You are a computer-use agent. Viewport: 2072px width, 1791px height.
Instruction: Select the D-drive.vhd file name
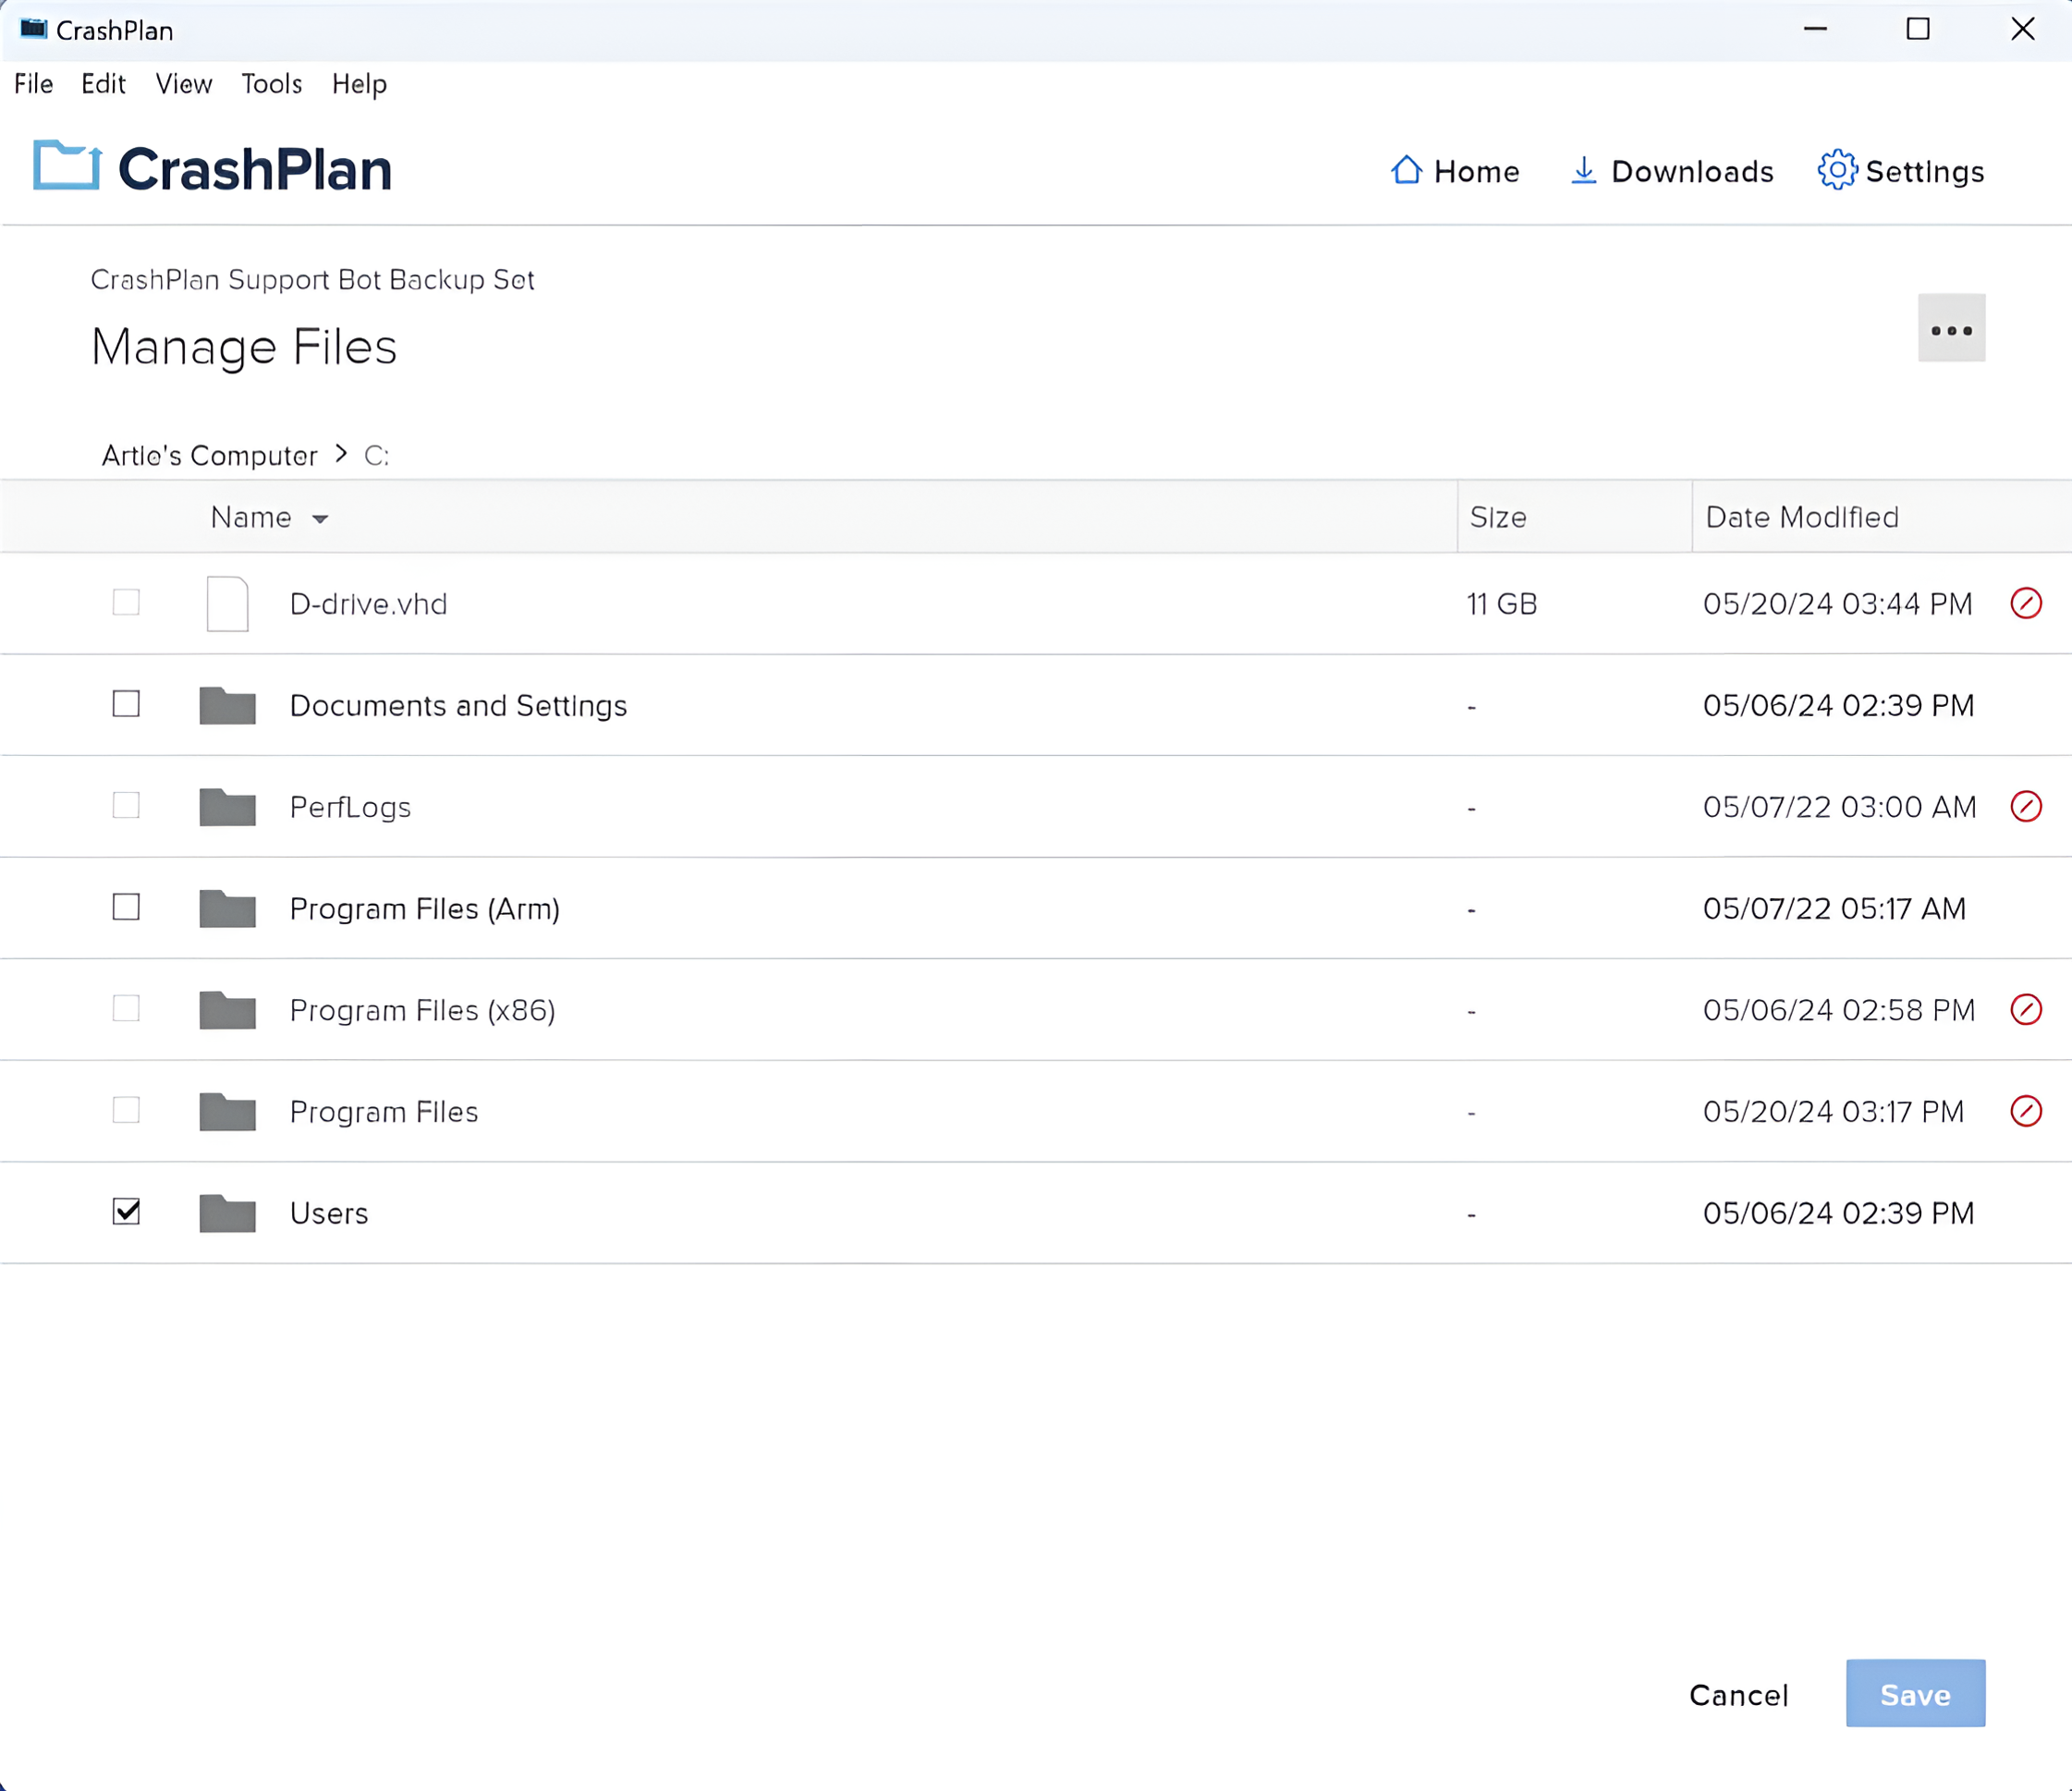tap(368, 604)
